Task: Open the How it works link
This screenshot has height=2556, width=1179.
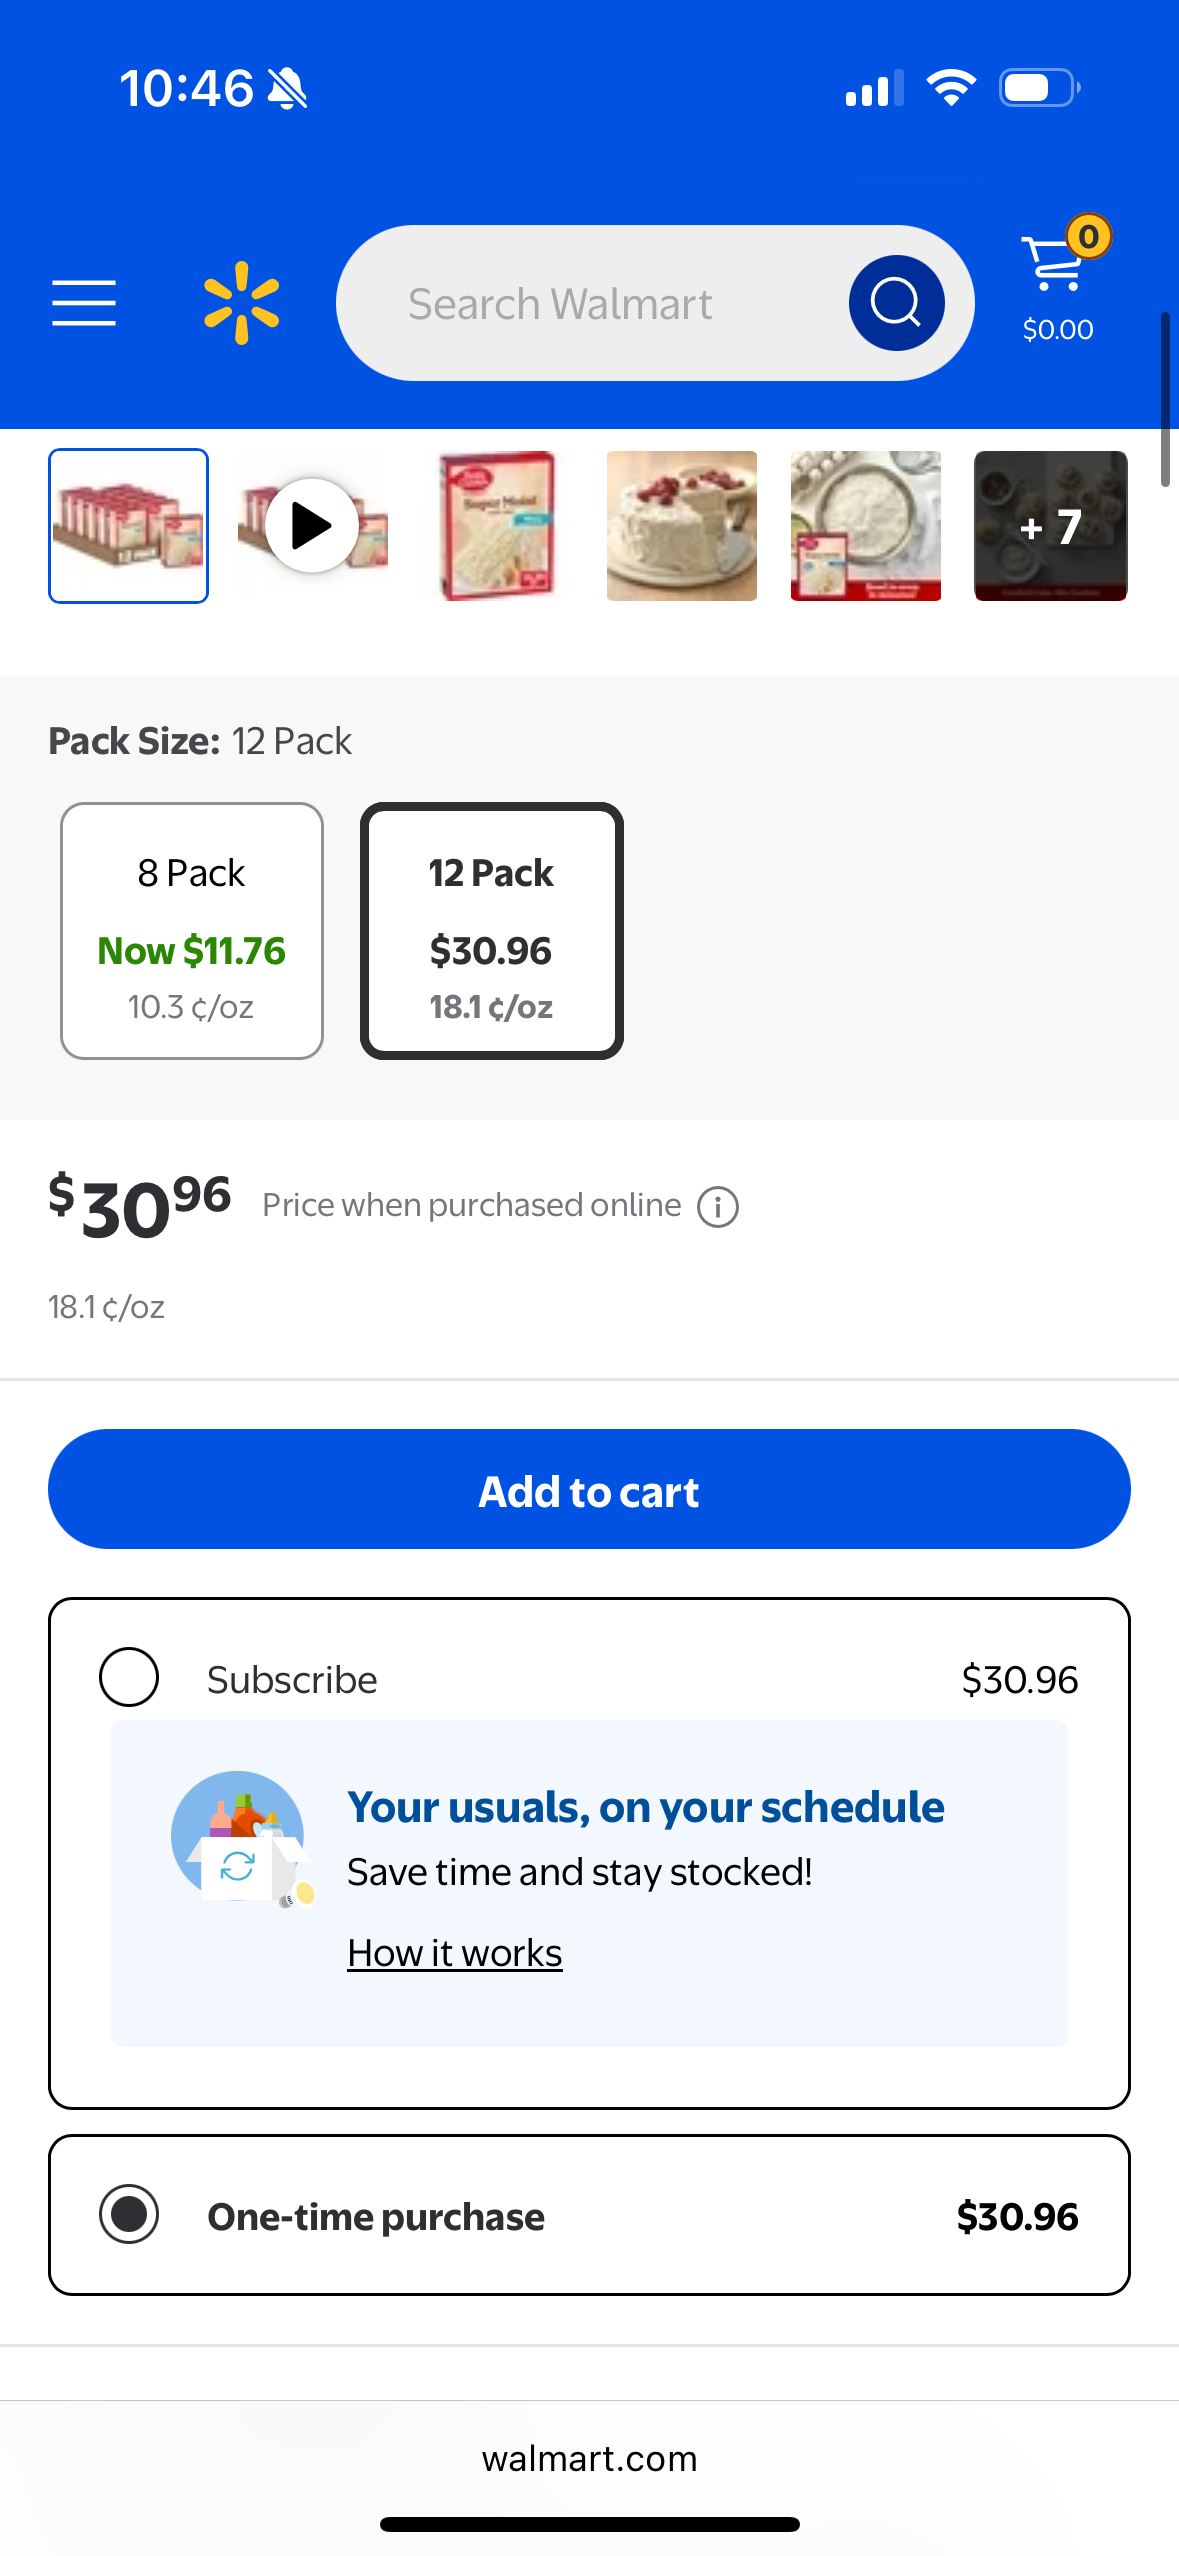Action: (455, 1952)
